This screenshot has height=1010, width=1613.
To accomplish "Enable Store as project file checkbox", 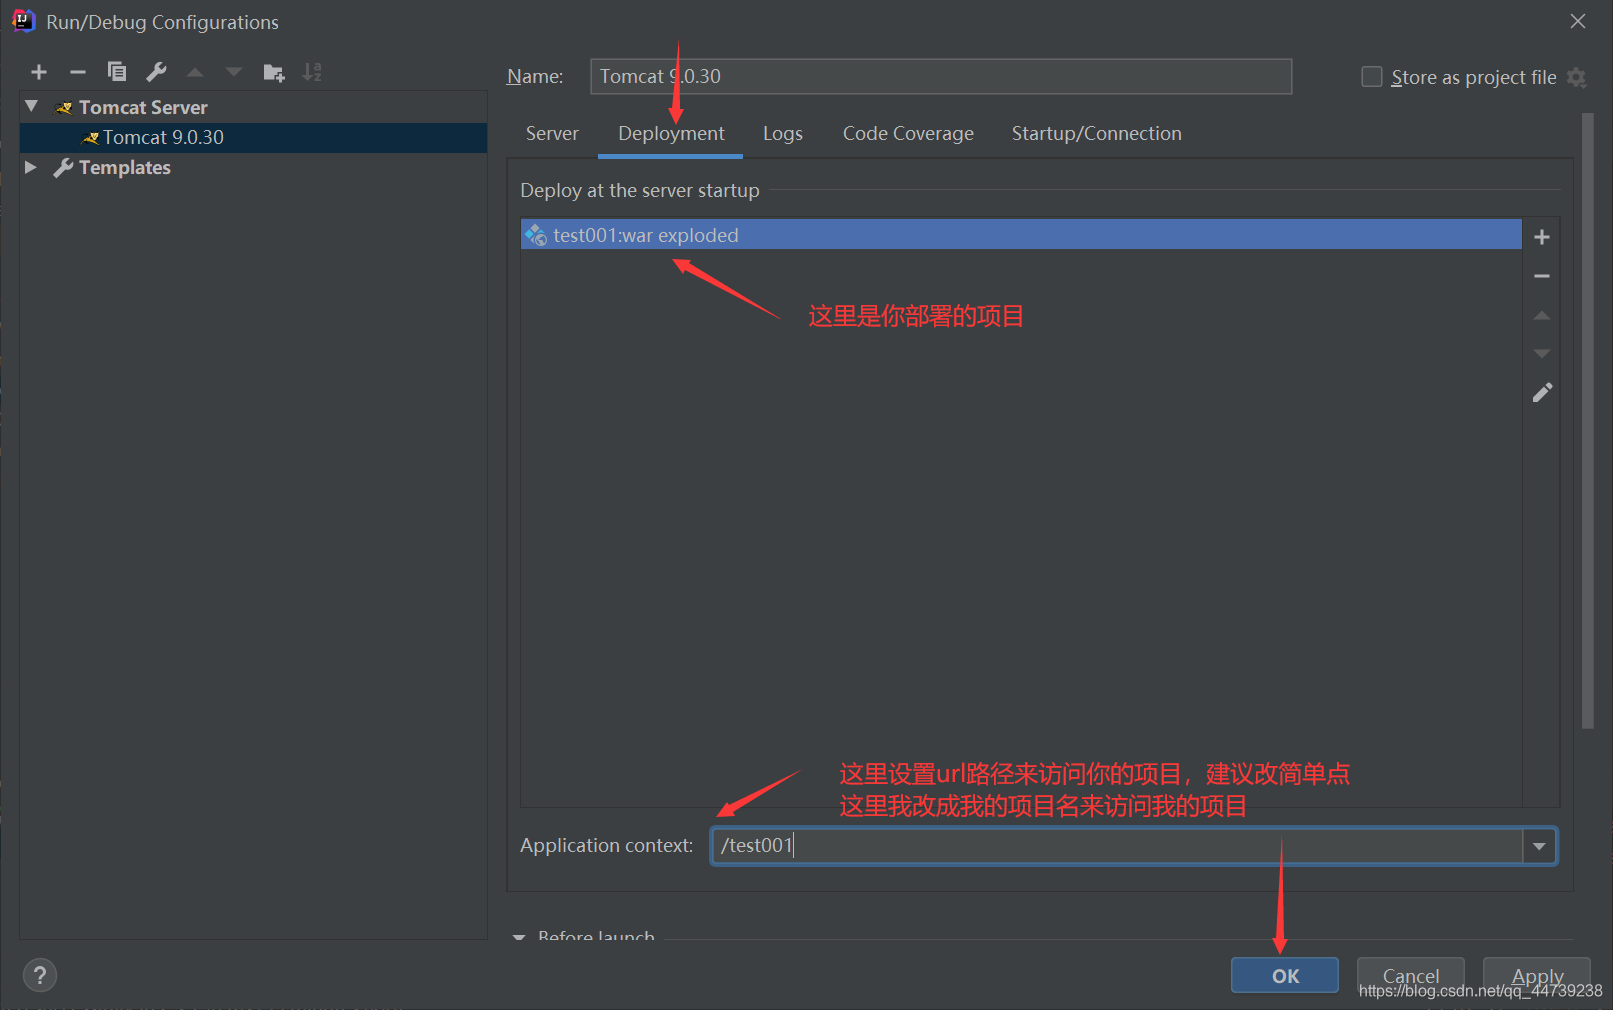I will point(1372,77).
